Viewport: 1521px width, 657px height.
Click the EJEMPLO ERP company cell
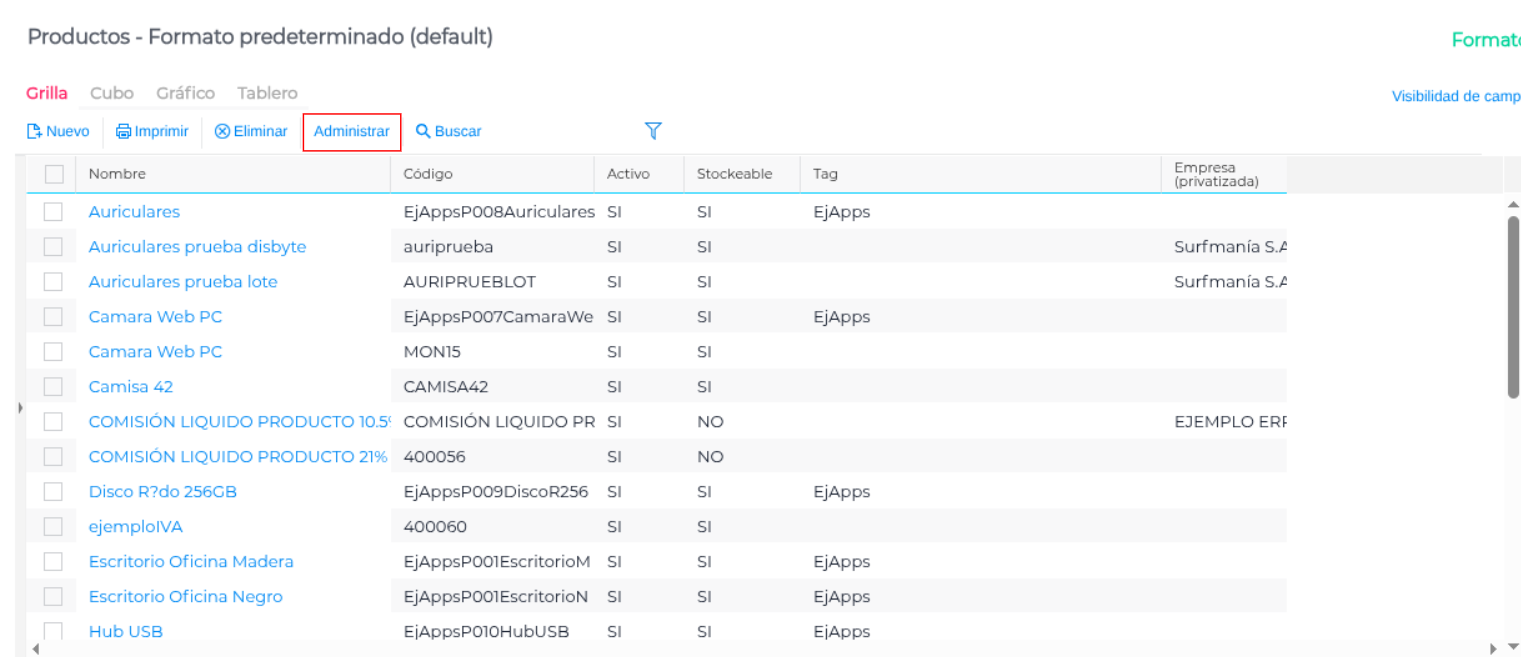click(x=1230, y=422)
